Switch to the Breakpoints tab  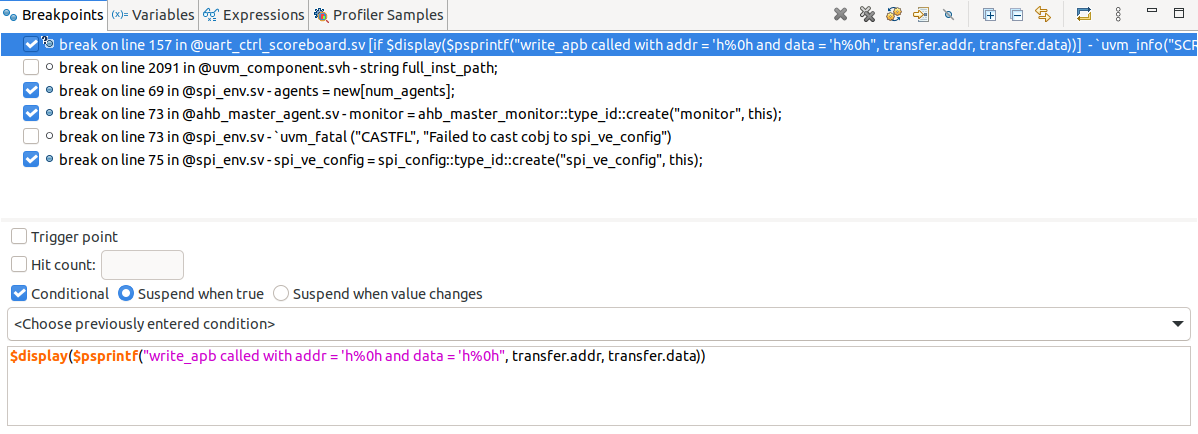53,15
